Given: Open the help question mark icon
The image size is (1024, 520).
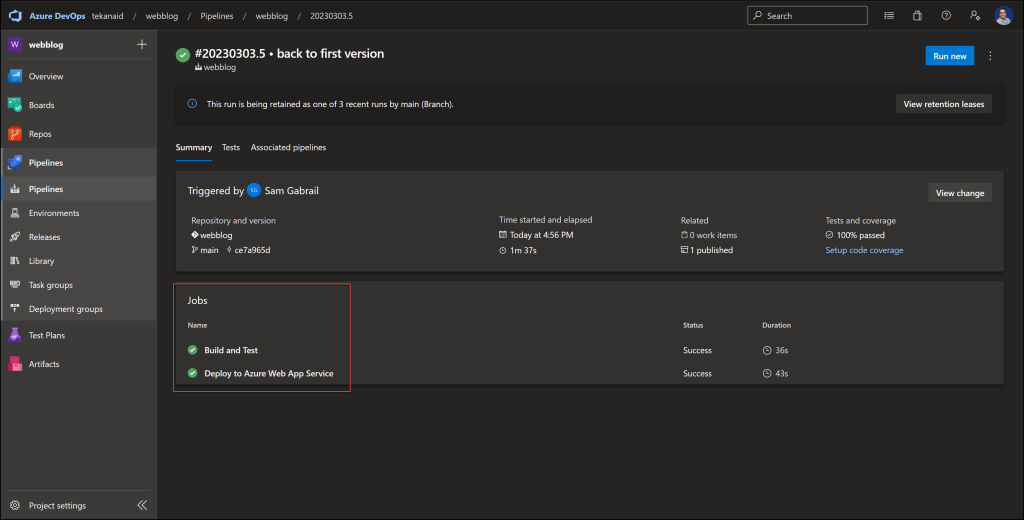Looking at the screenshot, I should [x=946, y=16].
